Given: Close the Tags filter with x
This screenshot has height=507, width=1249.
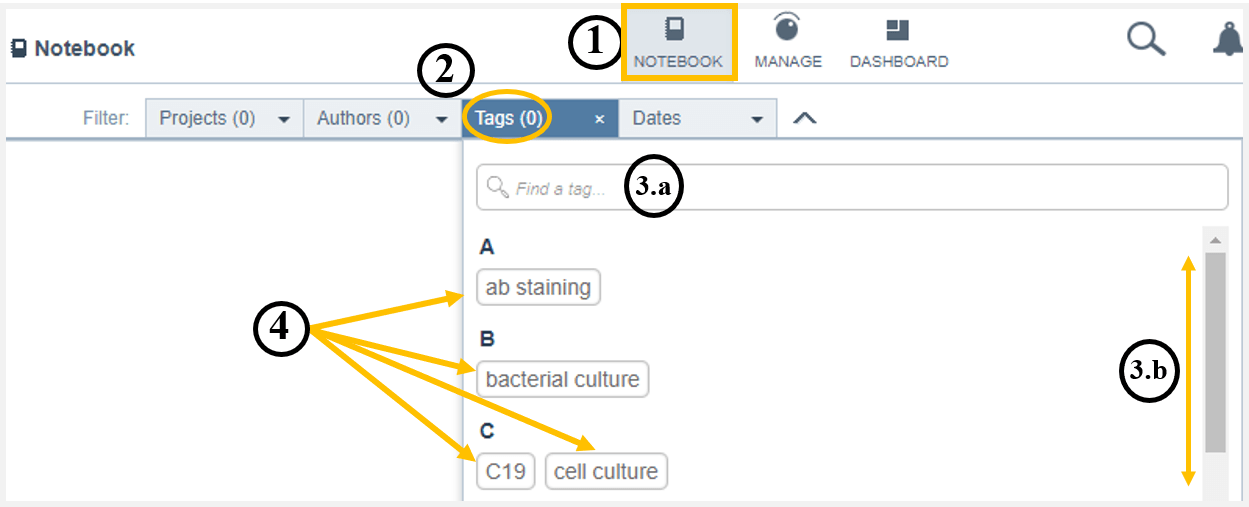Looking at the screenshot, I should click(600, 119).
